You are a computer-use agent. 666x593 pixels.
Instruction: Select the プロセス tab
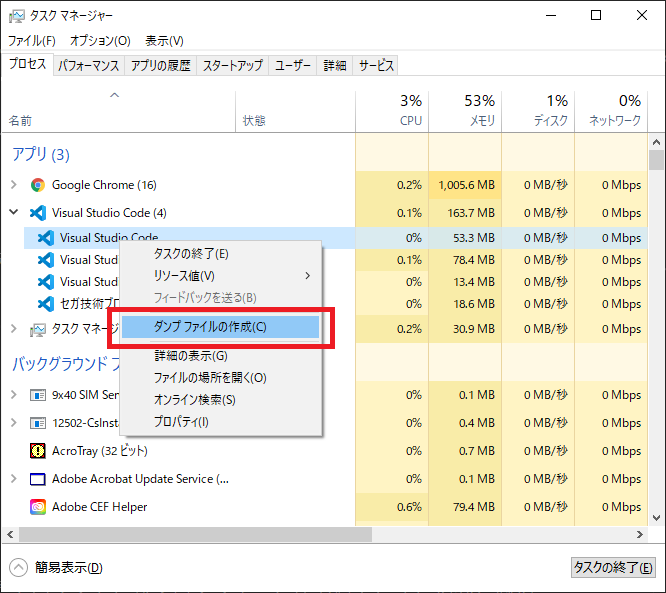click(x=28, y=64)
